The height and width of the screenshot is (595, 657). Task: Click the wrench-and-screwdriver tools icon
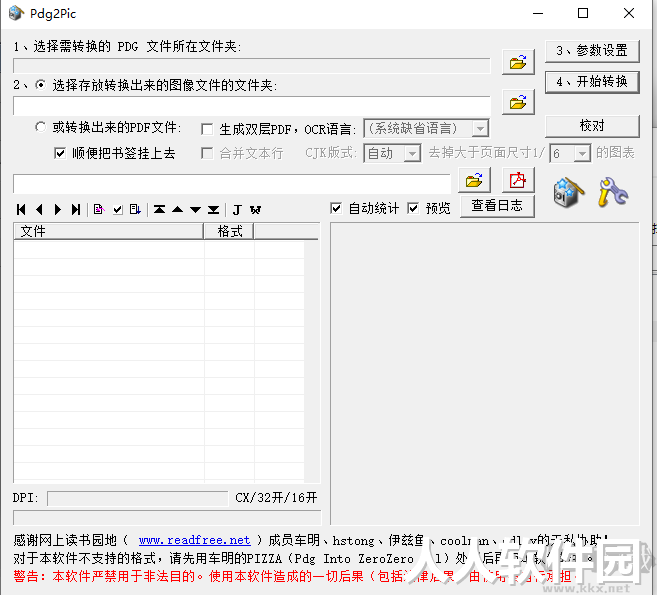(x=613, y=192)
